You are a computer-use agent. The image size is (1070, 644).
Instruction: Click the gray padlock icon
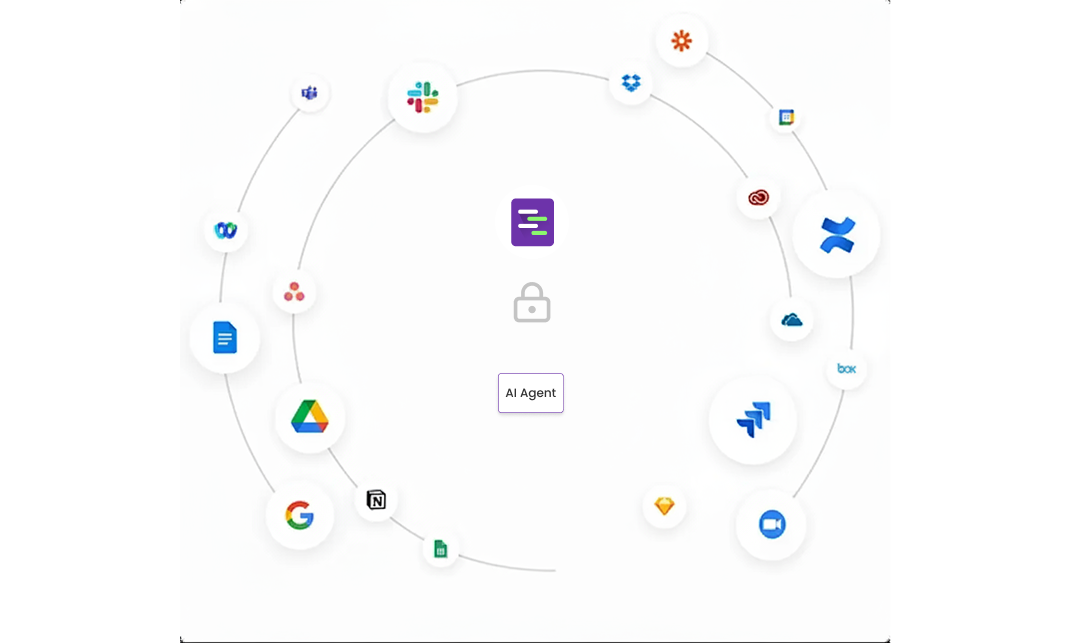click(x=532, y=302)
